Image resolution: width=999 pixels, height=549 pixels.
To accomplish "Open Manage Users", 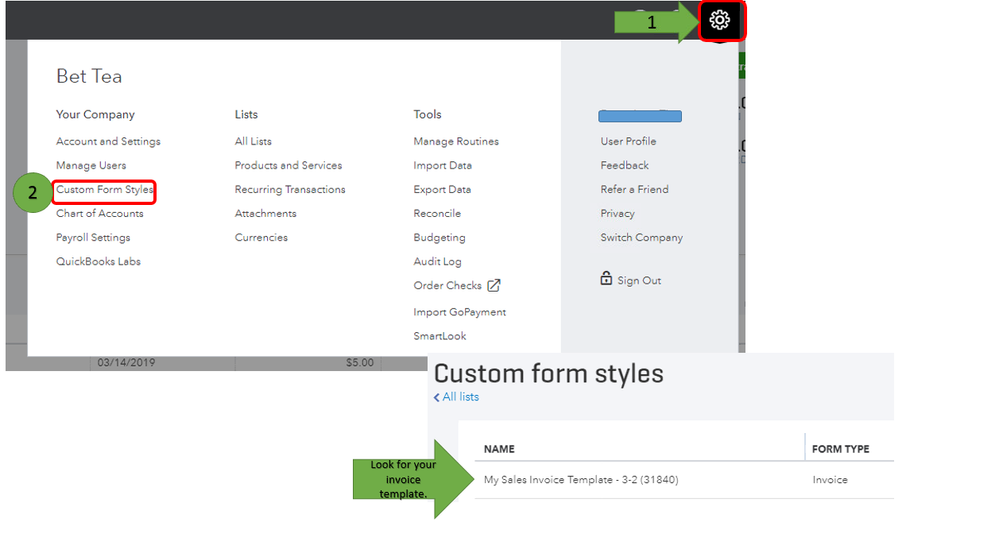I will (91, 166).
